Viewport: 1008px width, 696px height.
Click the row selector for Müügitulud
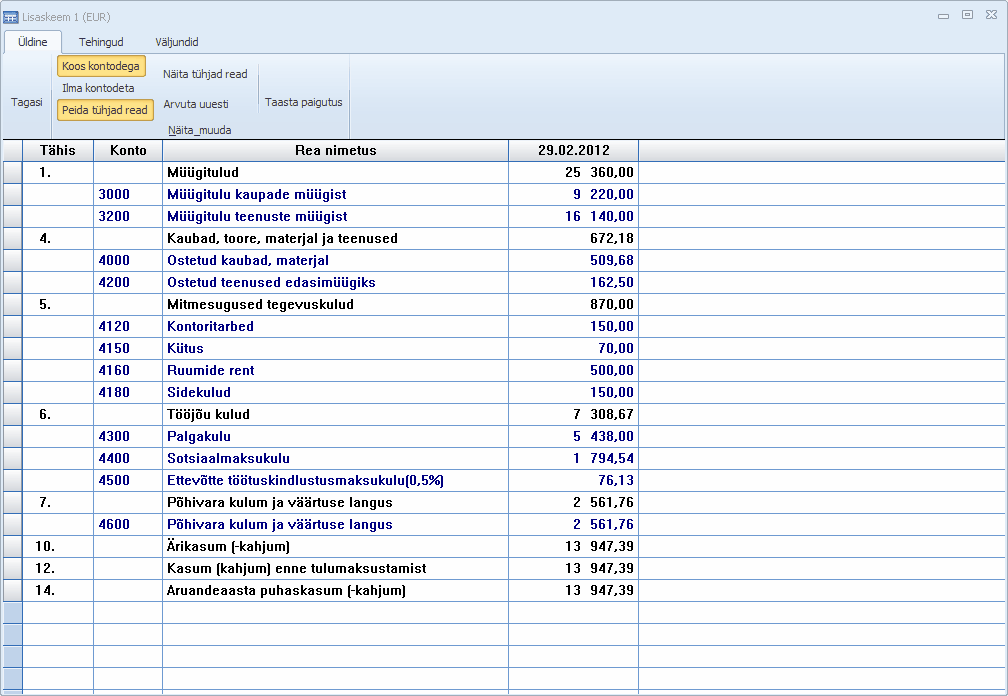[13, 172]
